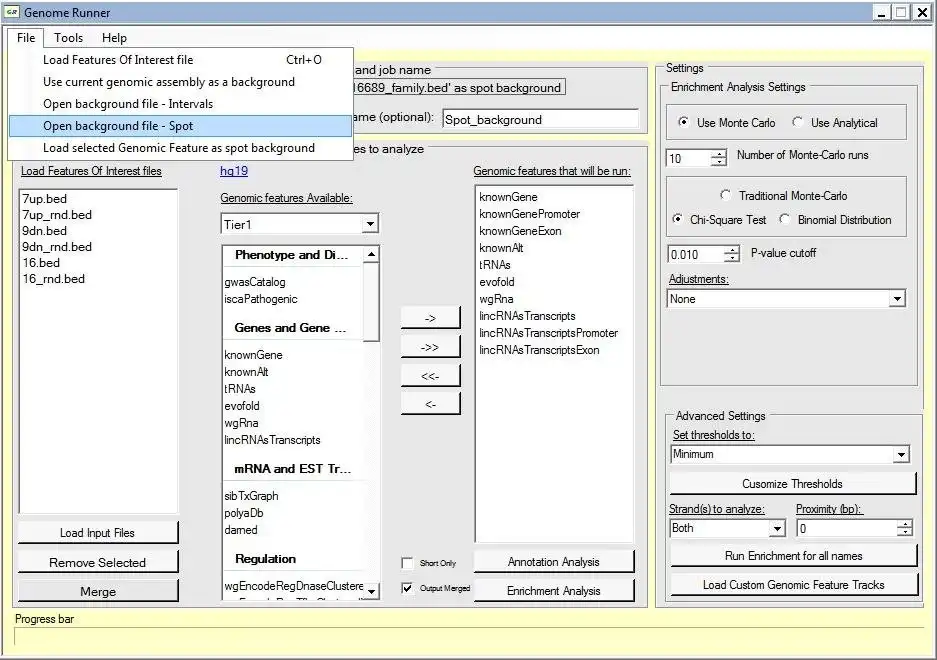
Task: Open the Set thresholds to Minimum dropdown
Action: pyautogui.click(x=901, y=454)
